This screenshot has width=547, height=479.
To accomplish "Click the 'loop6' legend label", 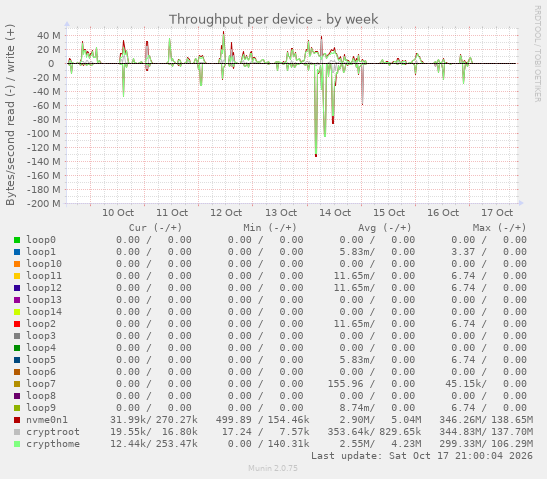I will pos(41,372).
